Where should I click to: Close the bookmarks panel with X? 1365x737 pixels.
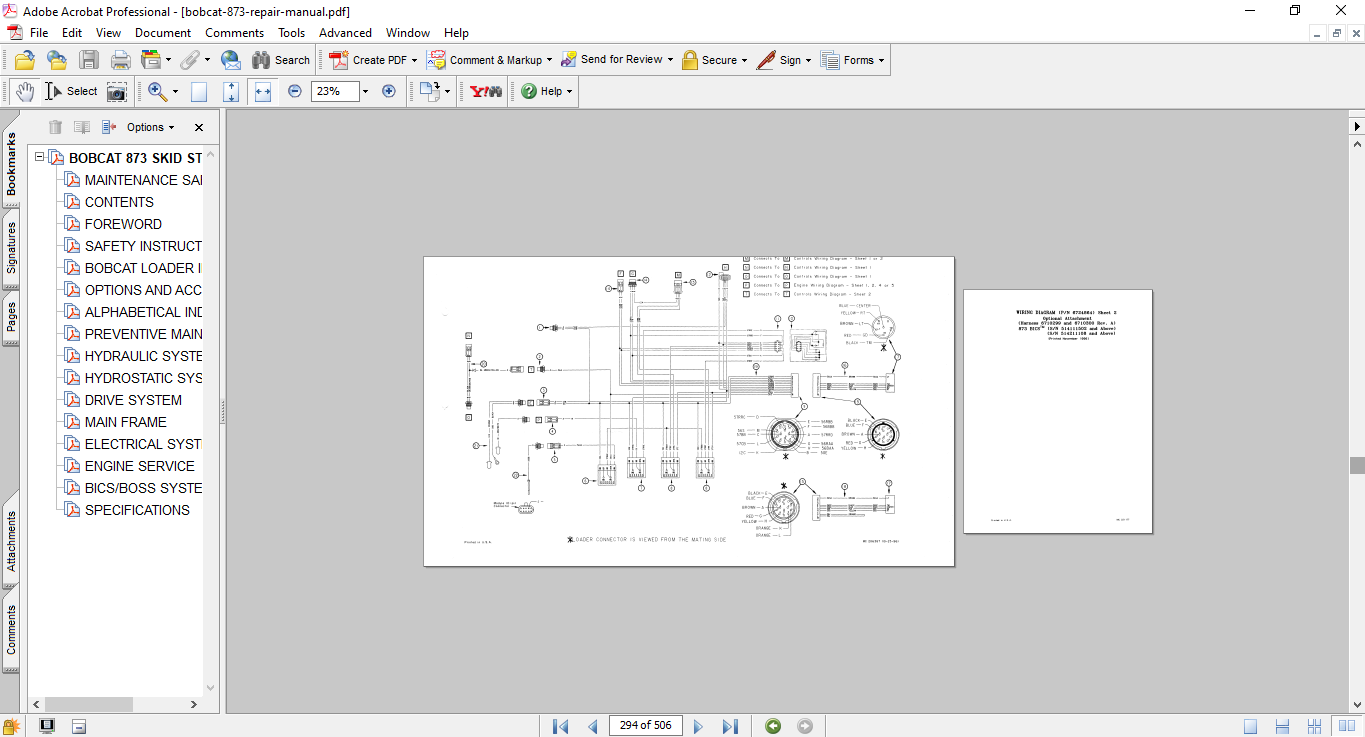tap(199, 127)
